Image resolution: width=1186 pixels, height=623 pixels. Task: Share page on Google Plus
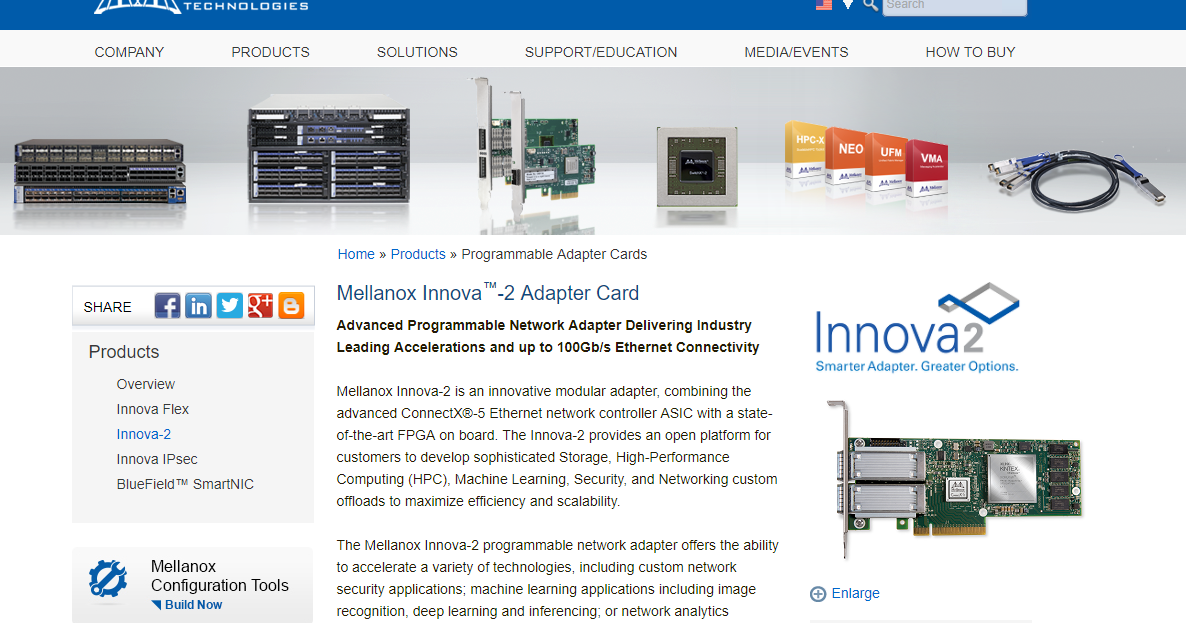(260, 305)
